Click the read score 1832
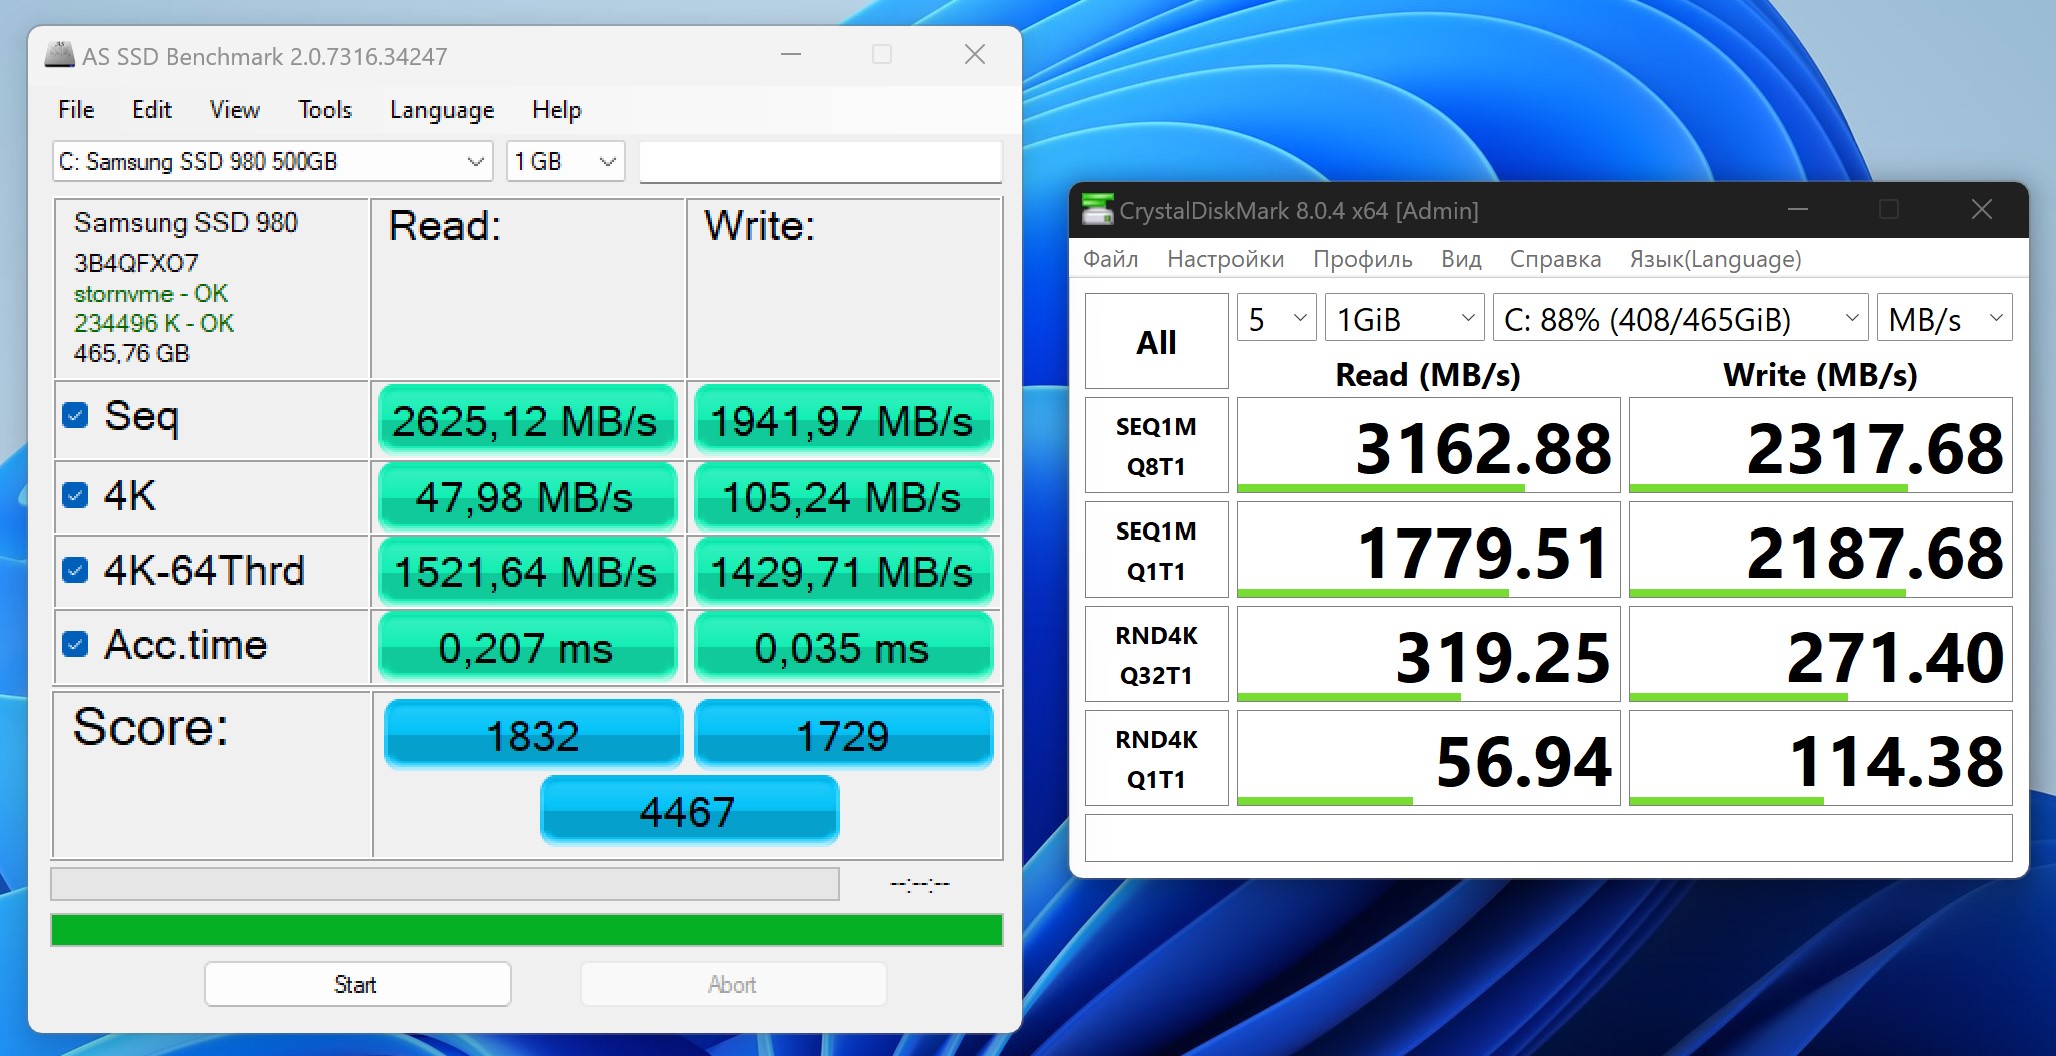The width and height of the screenshot is (2056, 1056). pos(533,735)
